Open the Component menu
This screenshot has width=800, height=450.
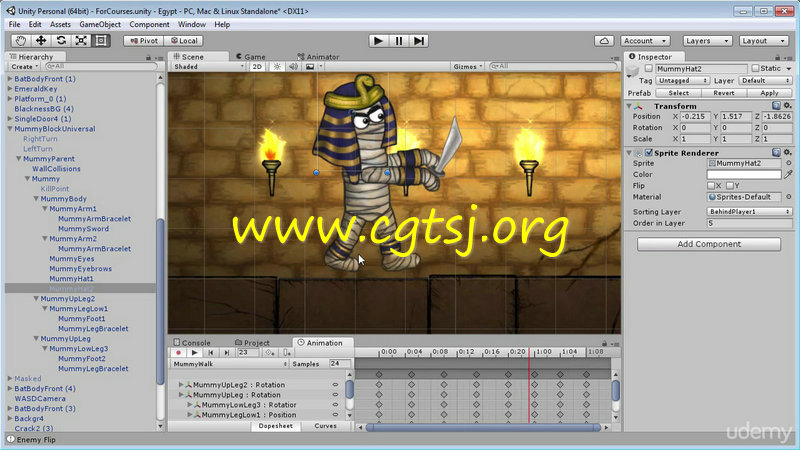coord(149,24)
